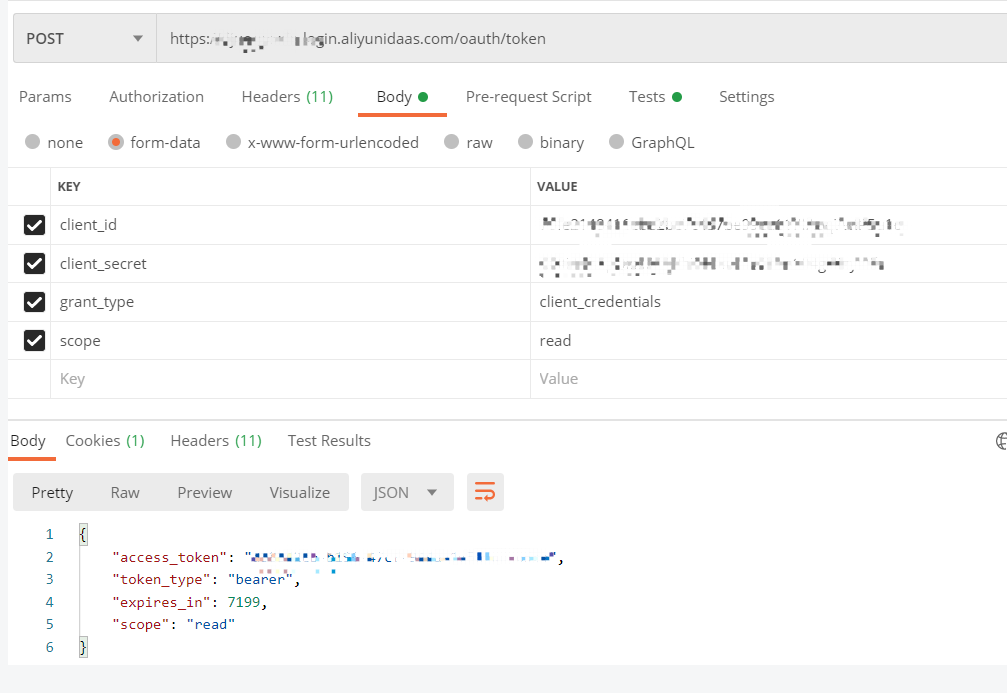Click the client_secret key cell
Image resolution: width=1007 pixels, height=693 pixels.
click(290, 263)
